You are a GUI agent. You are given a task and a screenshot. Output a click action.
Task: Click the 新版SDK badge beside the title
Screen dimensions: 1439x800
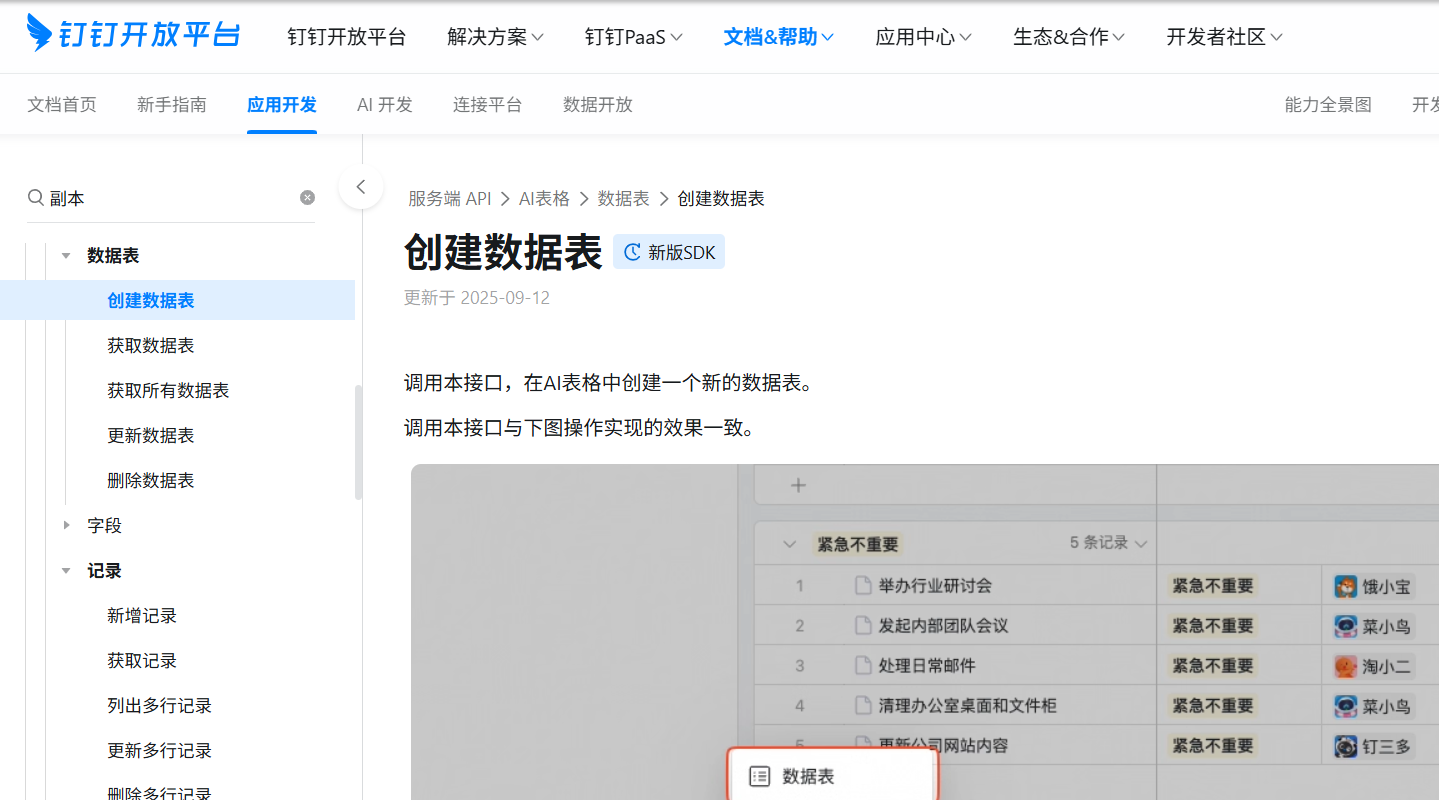669,252
